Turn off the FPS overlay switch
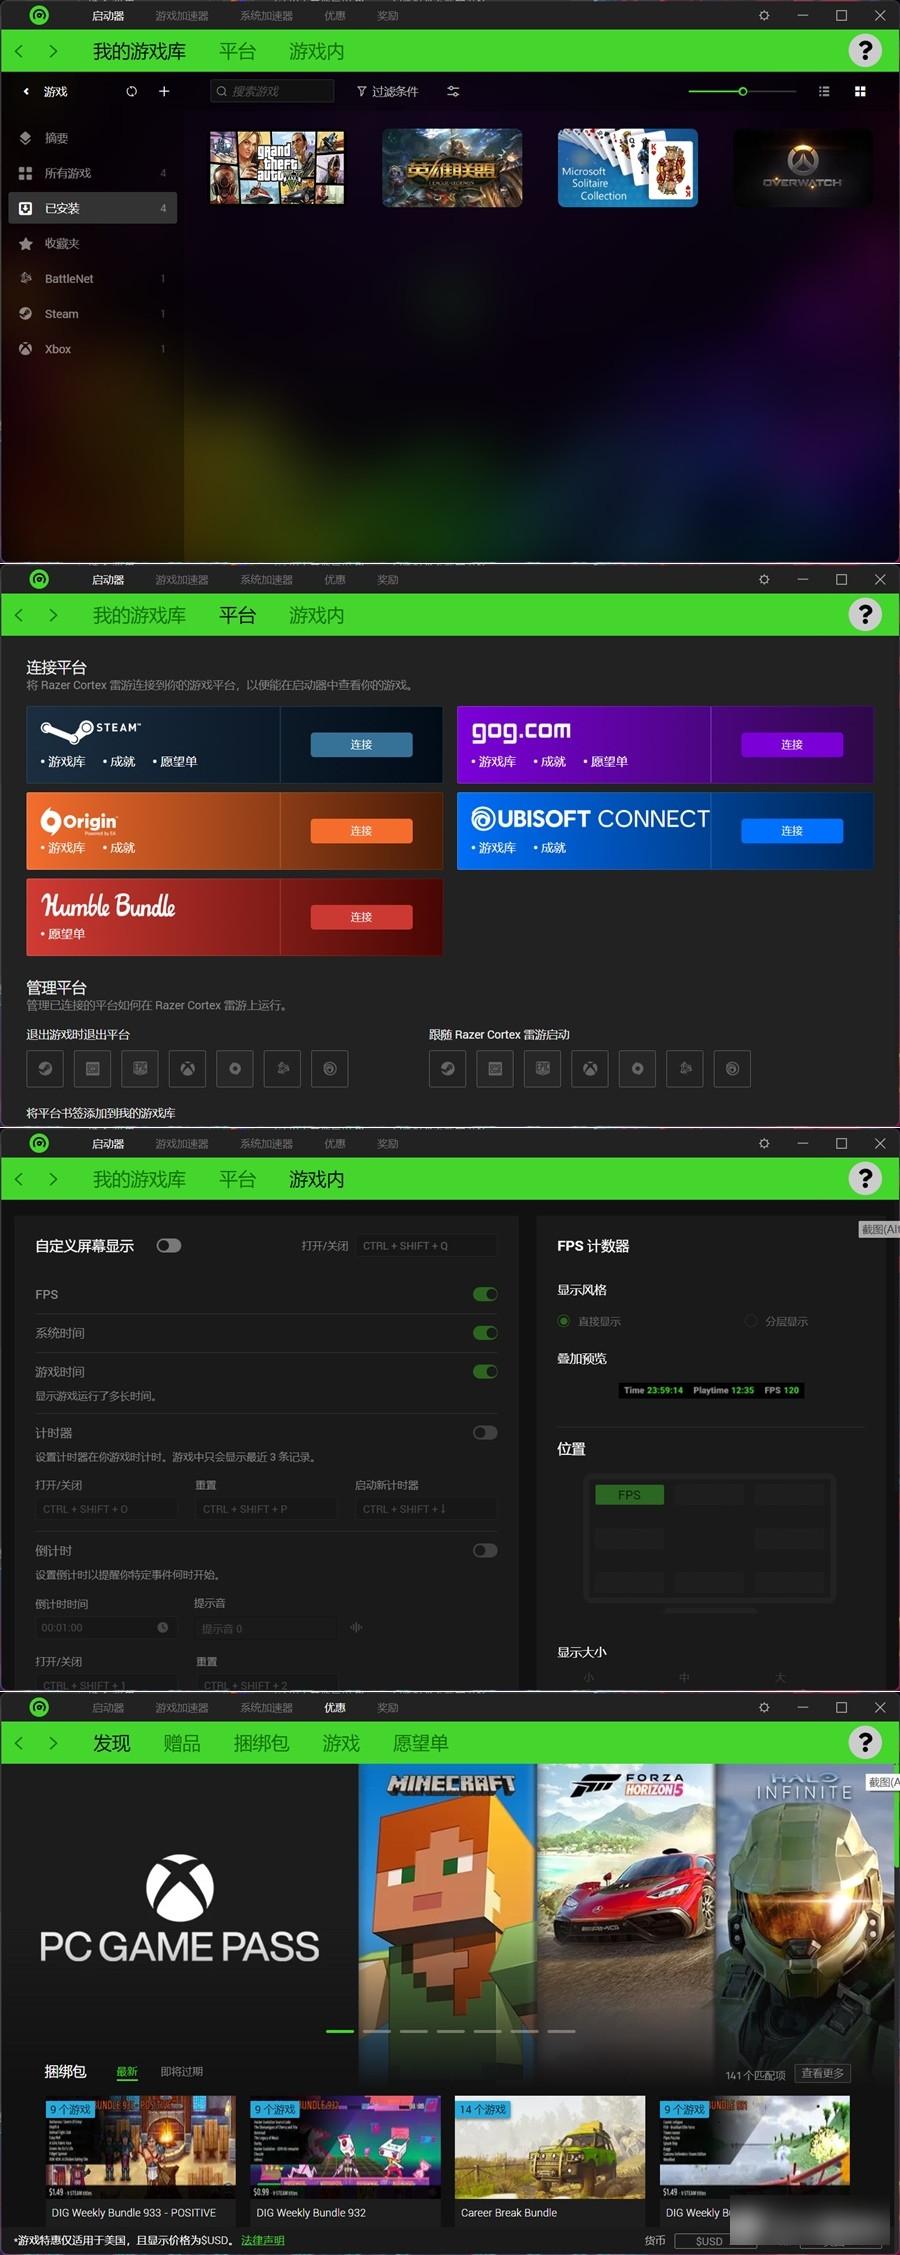 485,1294
